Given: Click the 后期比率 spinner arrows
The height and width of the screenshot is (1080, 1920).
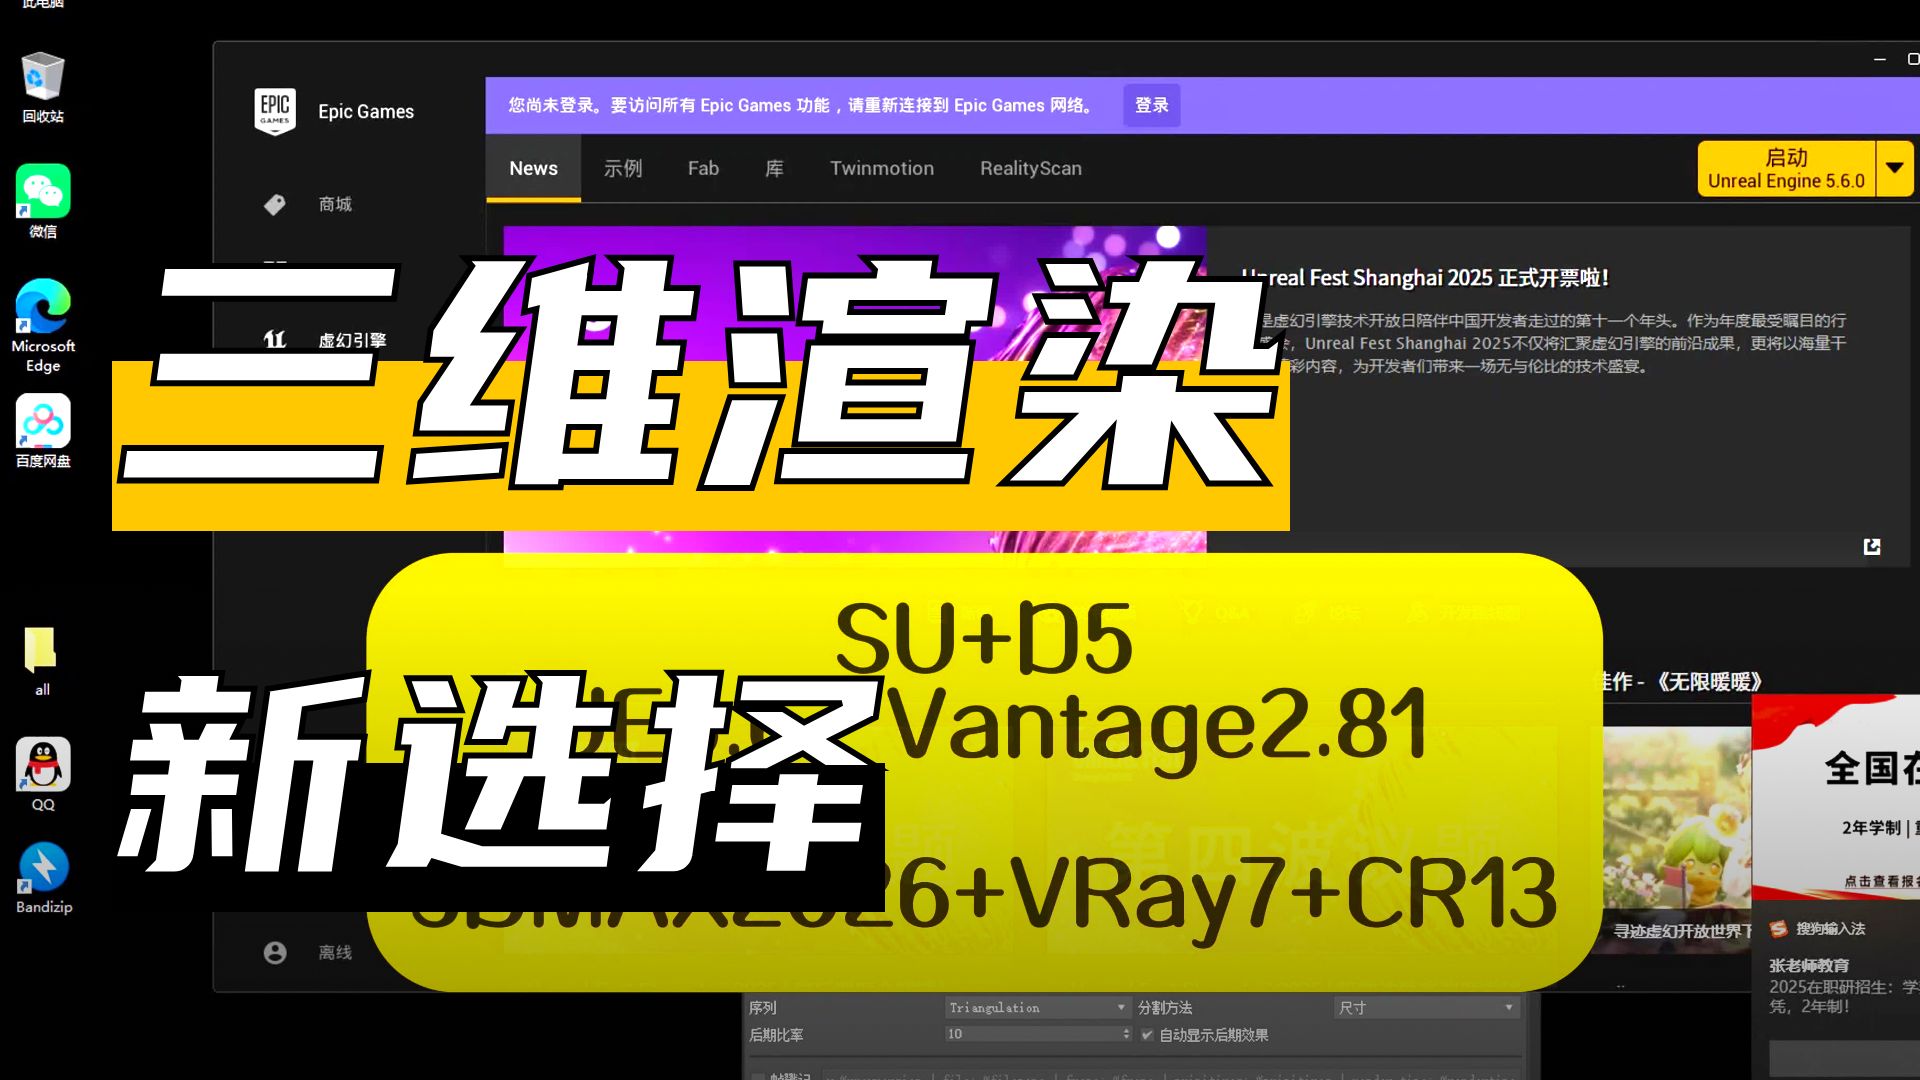Looking at the screenshot, I should tap(1126, 1035).
